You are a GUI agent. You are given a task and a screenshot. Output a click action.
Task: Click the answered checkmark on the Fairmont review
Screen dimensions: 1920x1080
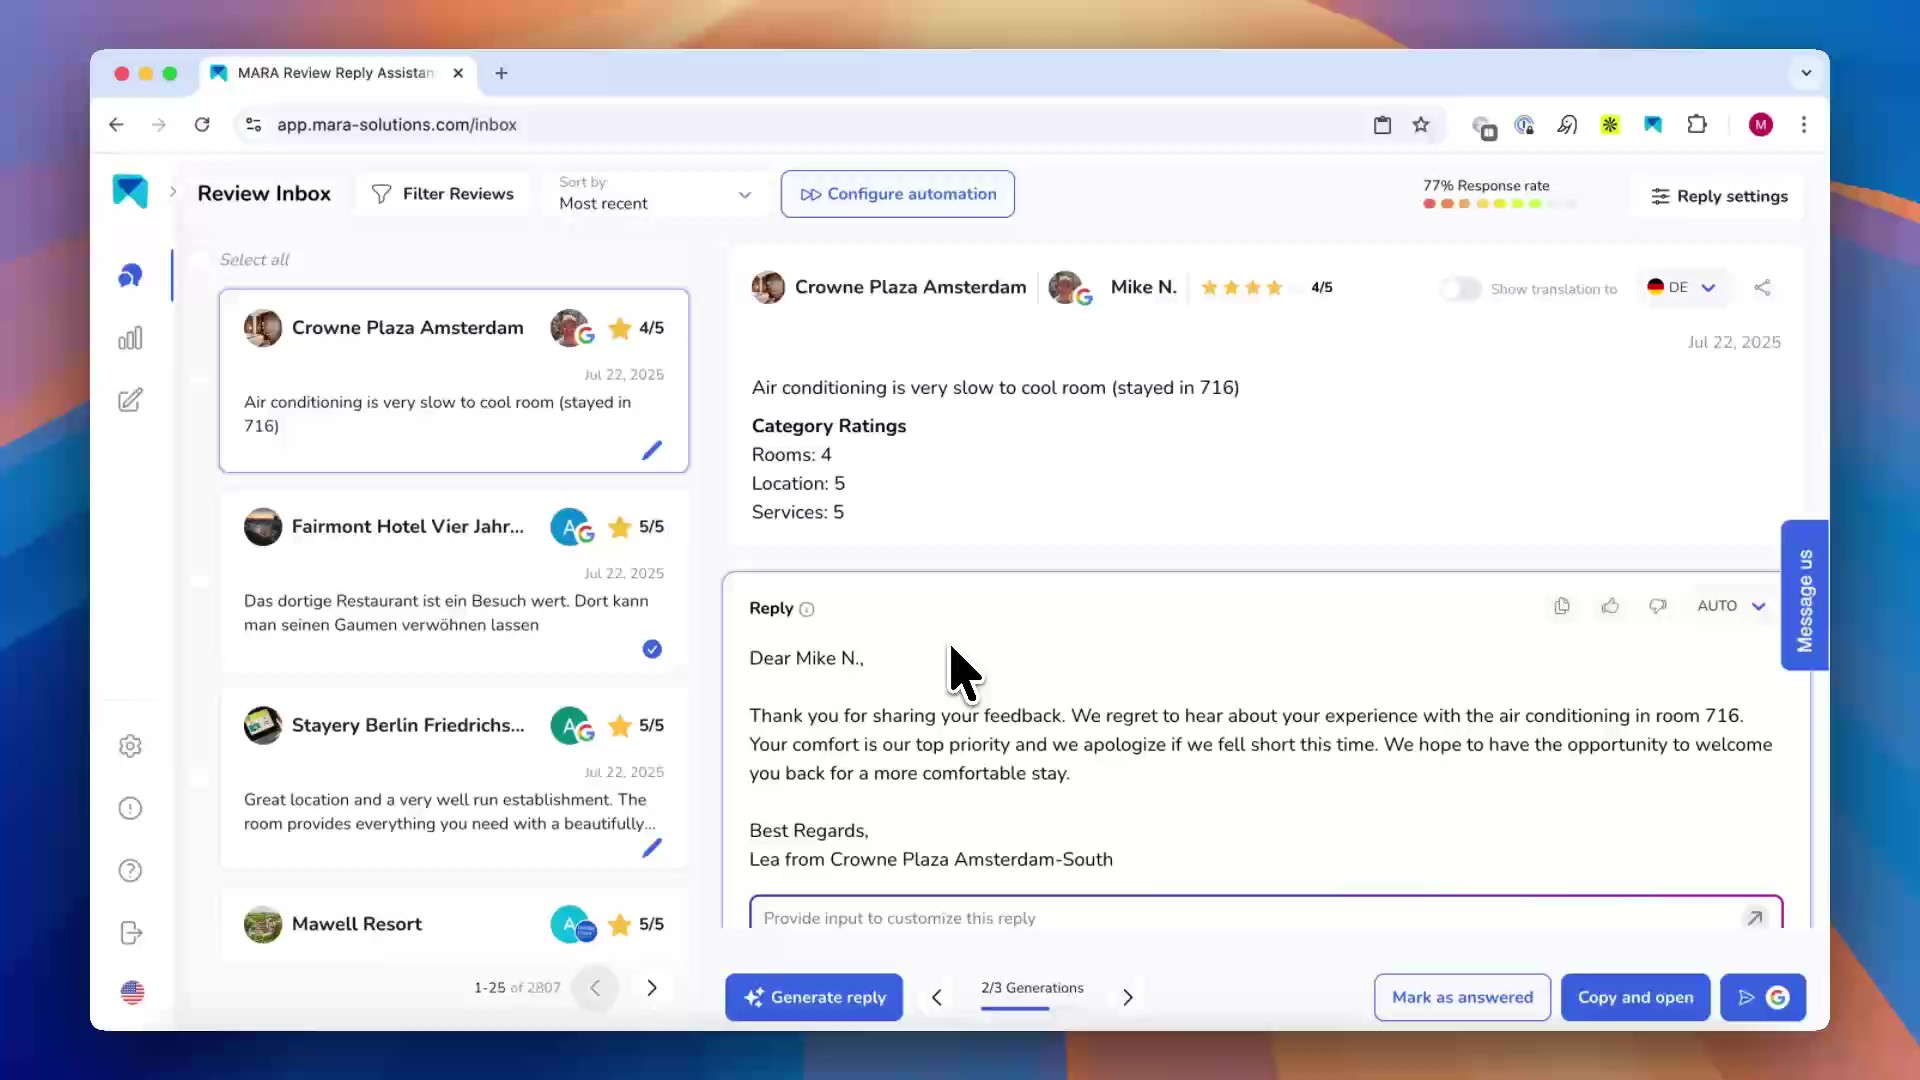click(x=651, y=649)
